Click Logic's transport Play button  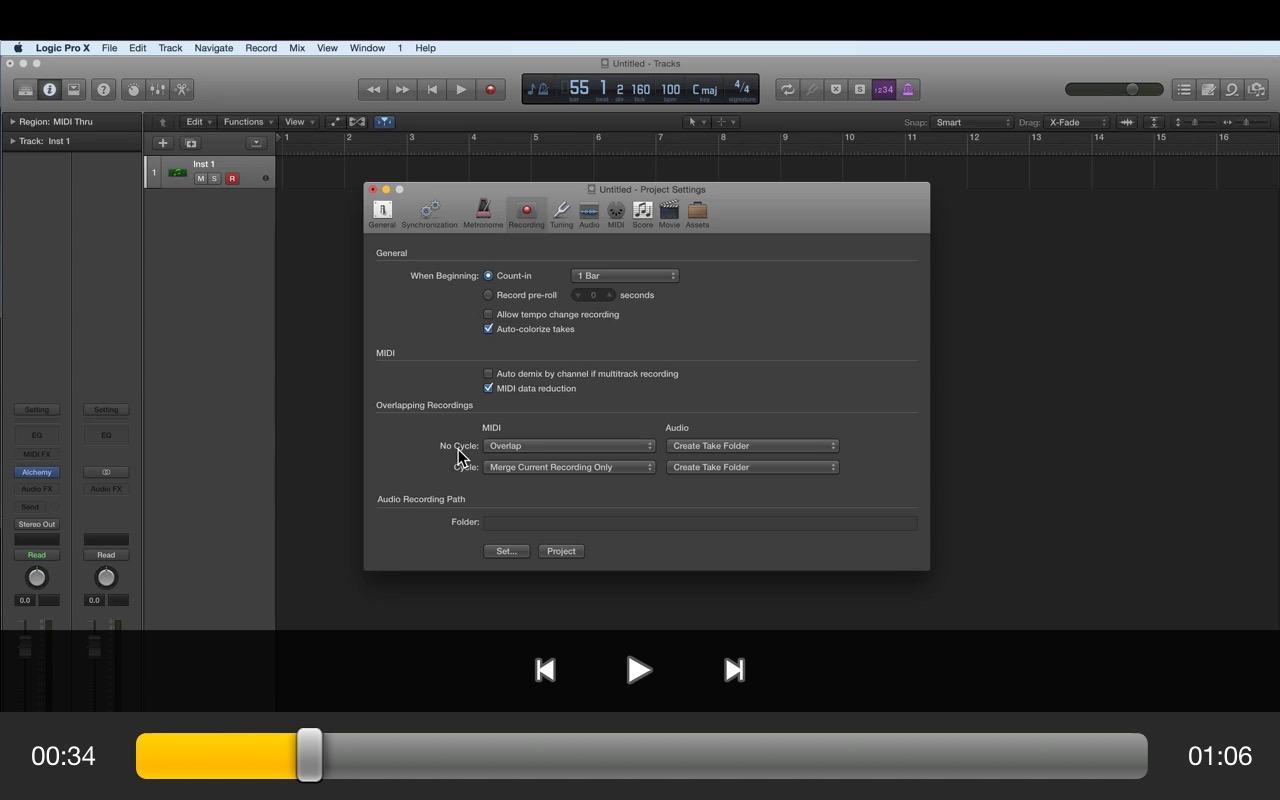pos(461,90)
